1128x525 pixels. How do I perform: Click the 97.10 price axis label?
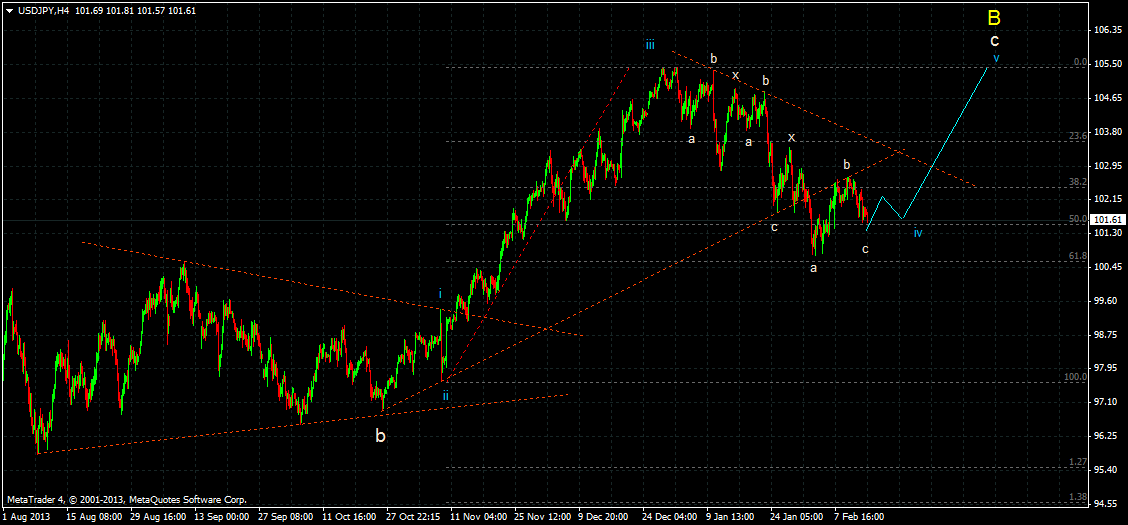pyautogui.click(x=1108, y=402)
